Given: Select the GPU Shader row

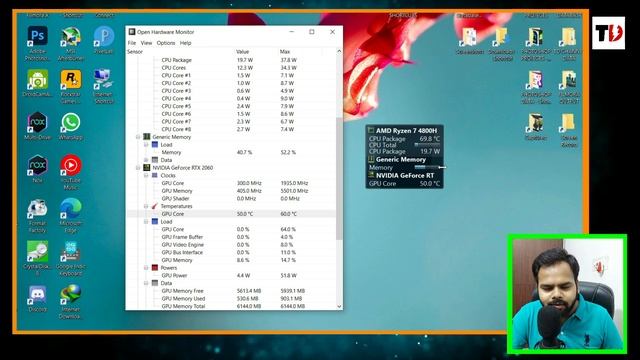Looking at the screenshot, I should click(x=231, y=198).
